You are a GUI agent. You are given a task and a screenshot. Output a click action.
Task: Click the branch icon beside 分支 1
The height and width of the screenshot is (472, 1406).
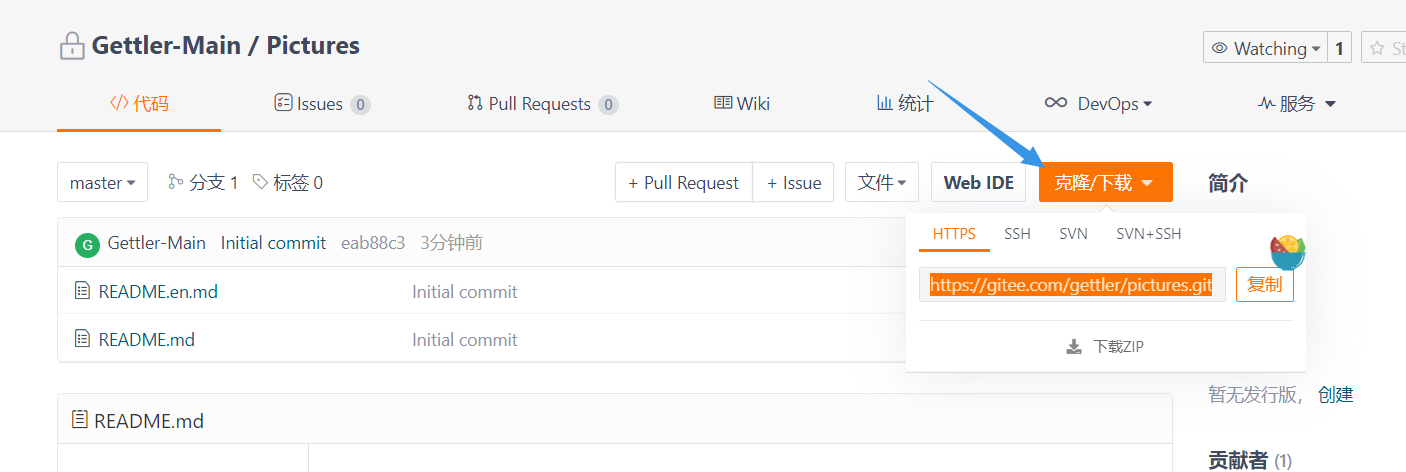coord(176,182)
